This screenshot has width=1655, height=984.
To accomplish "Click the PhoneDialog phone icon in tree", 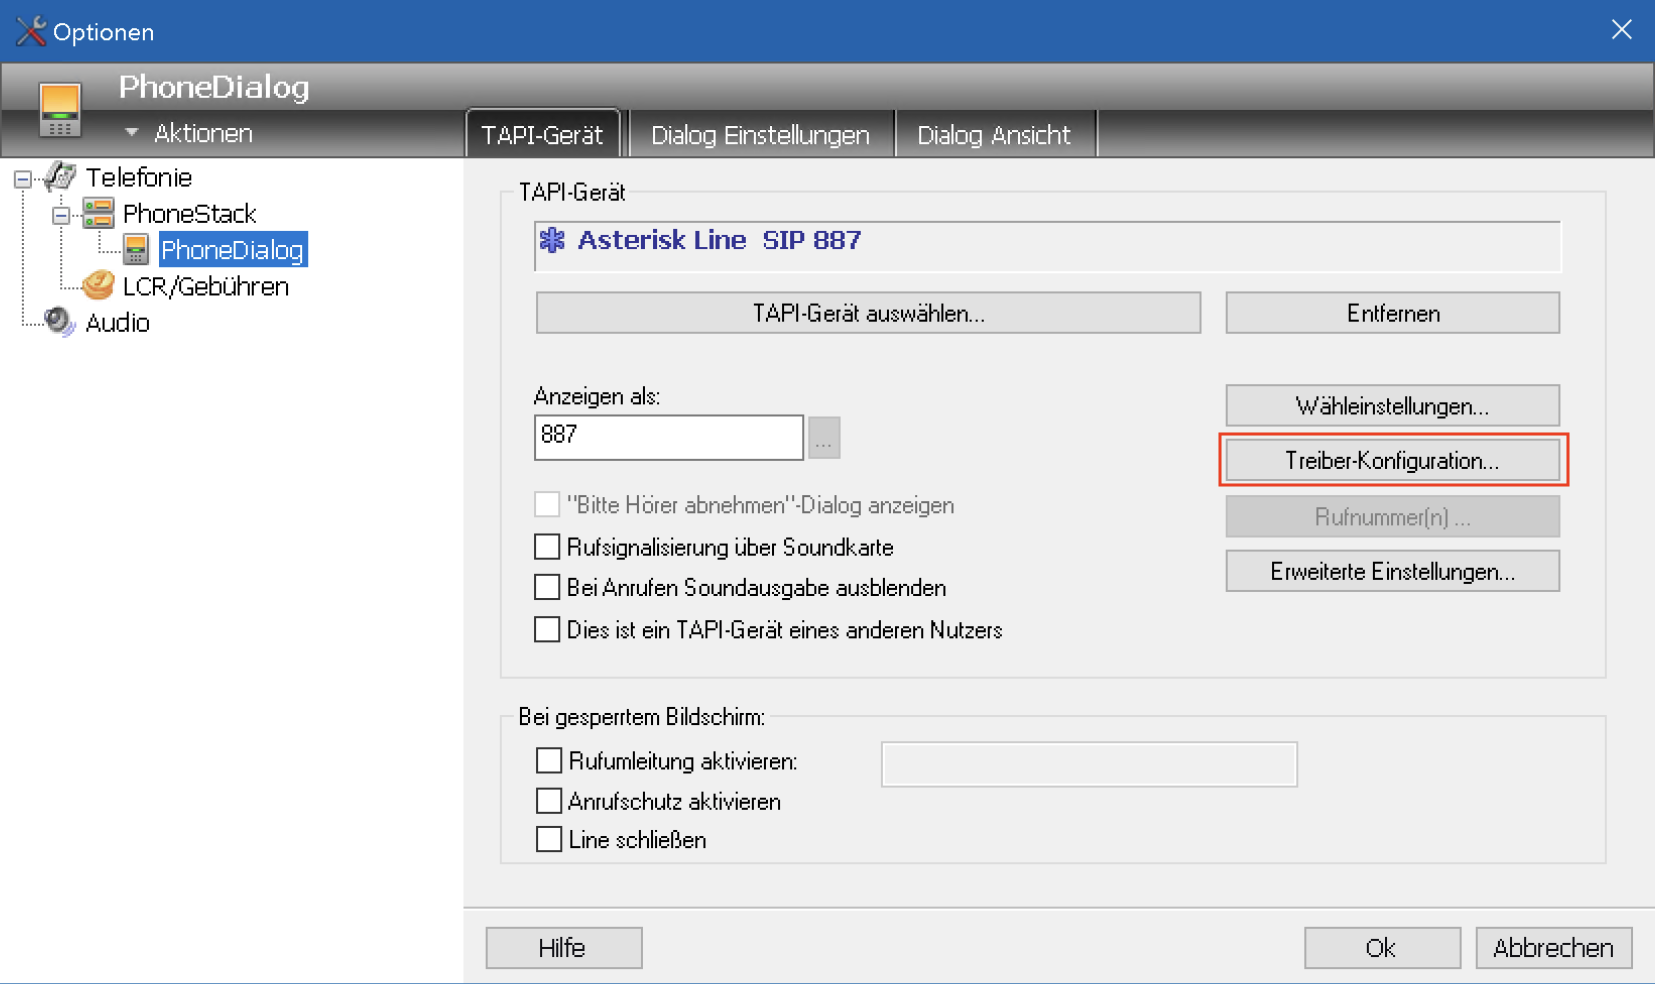I will (x=136, y=250).
